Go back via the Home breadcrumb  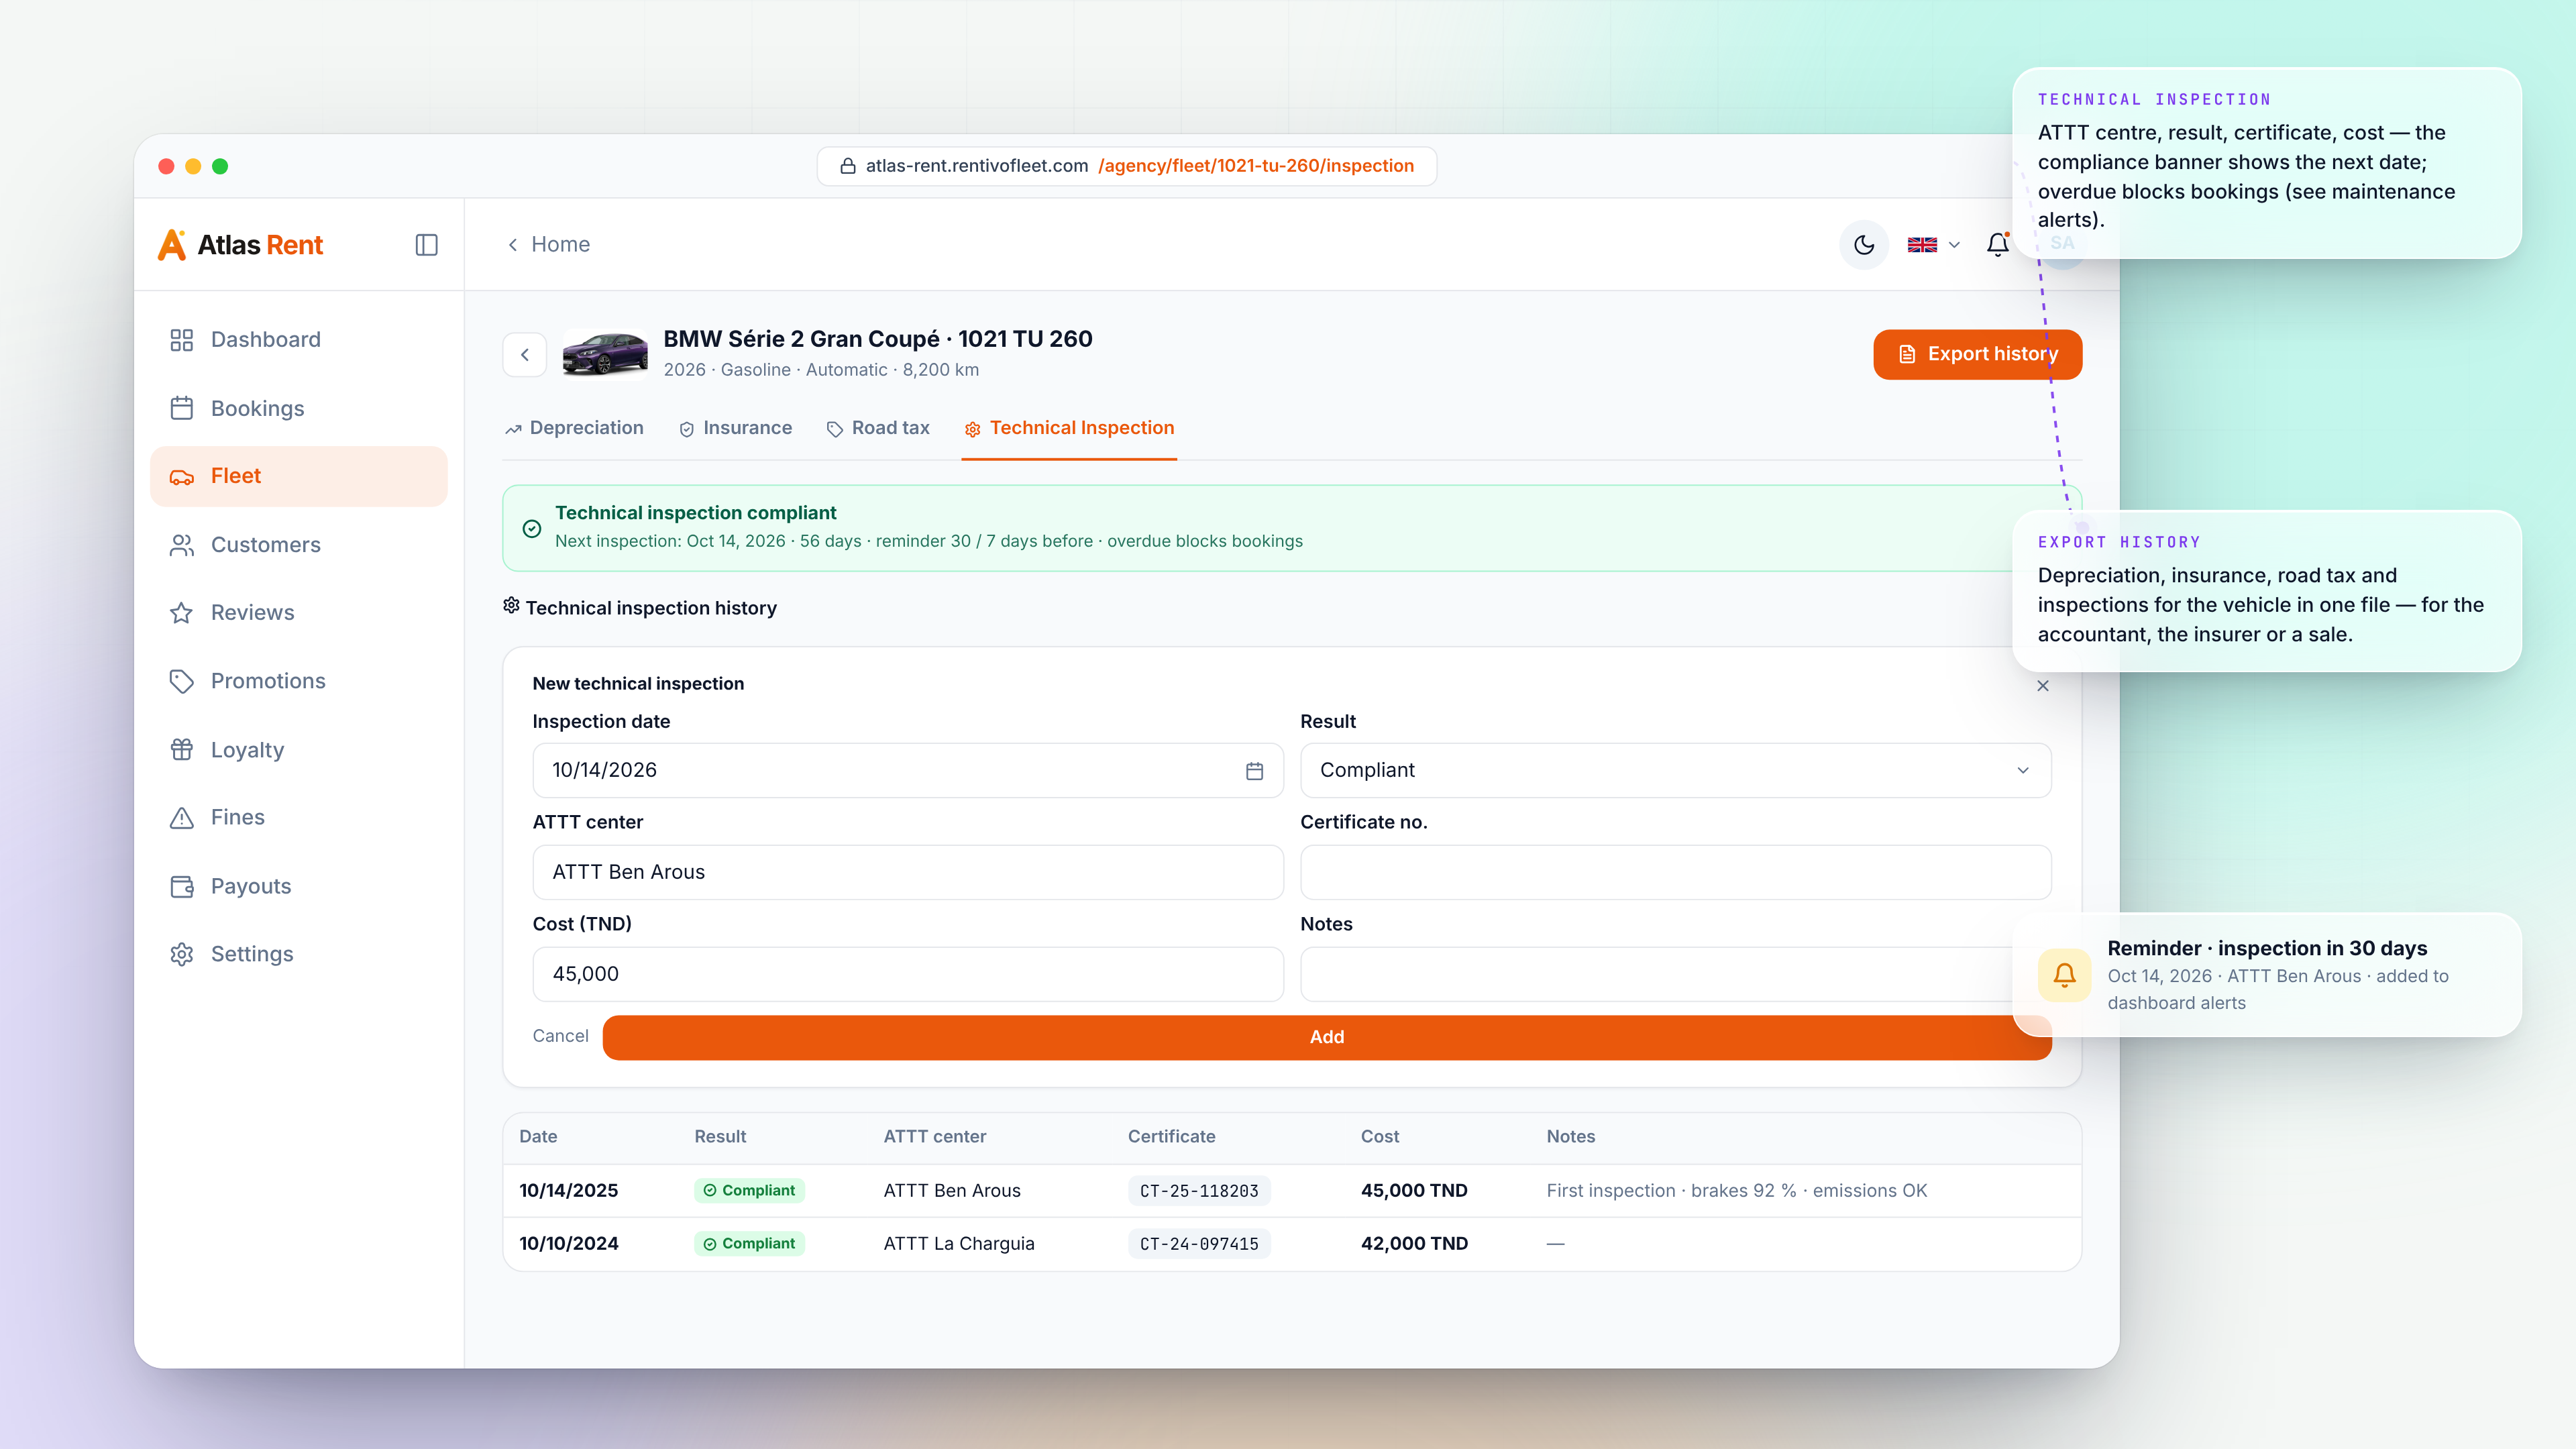(549, 245)
